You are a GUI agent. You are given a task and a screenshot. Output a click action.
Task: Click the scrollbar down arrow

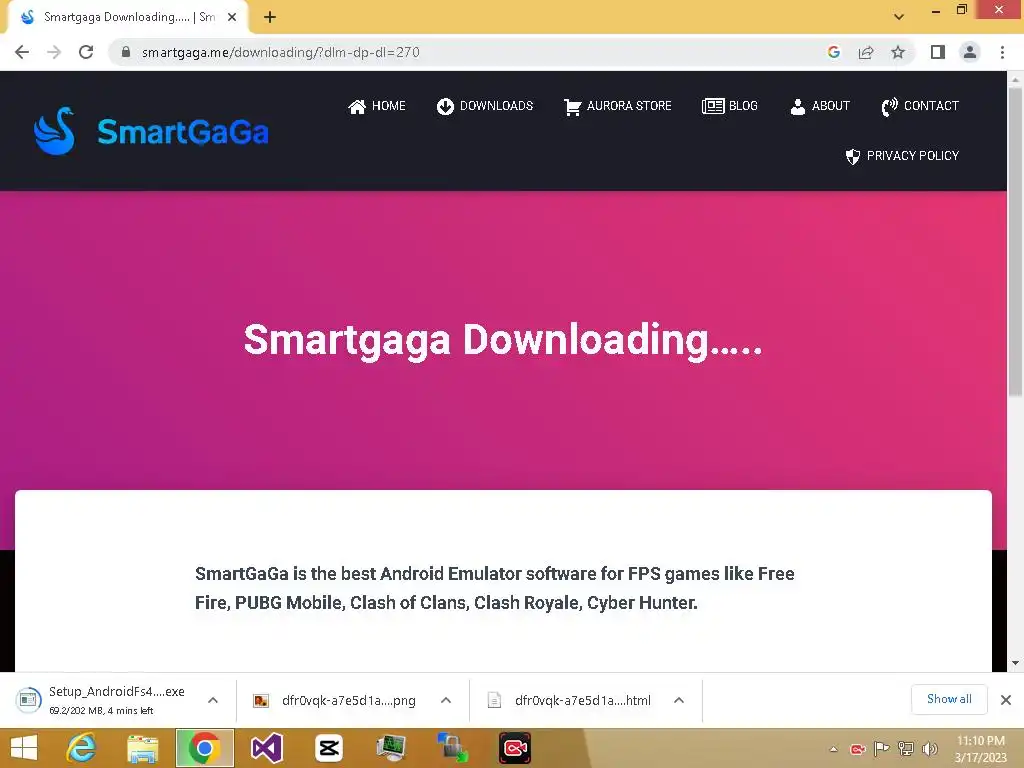point(1015,664)
